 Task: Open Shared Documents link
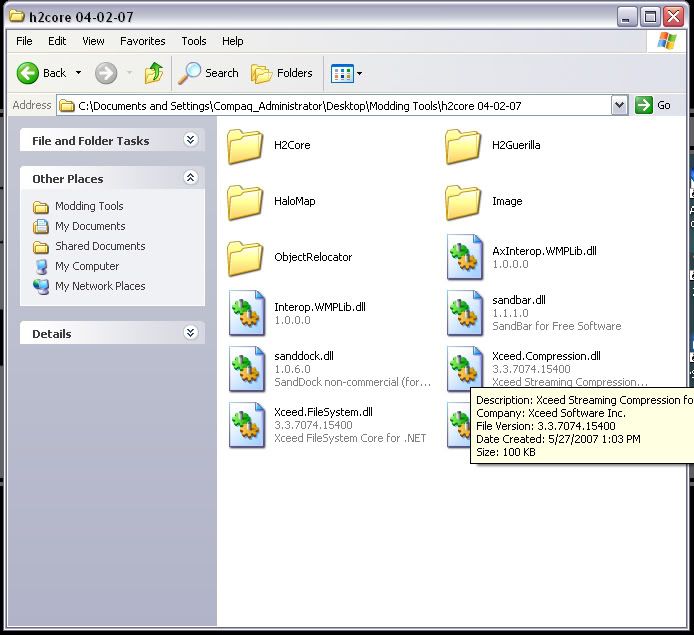click(x=100, y=246)
